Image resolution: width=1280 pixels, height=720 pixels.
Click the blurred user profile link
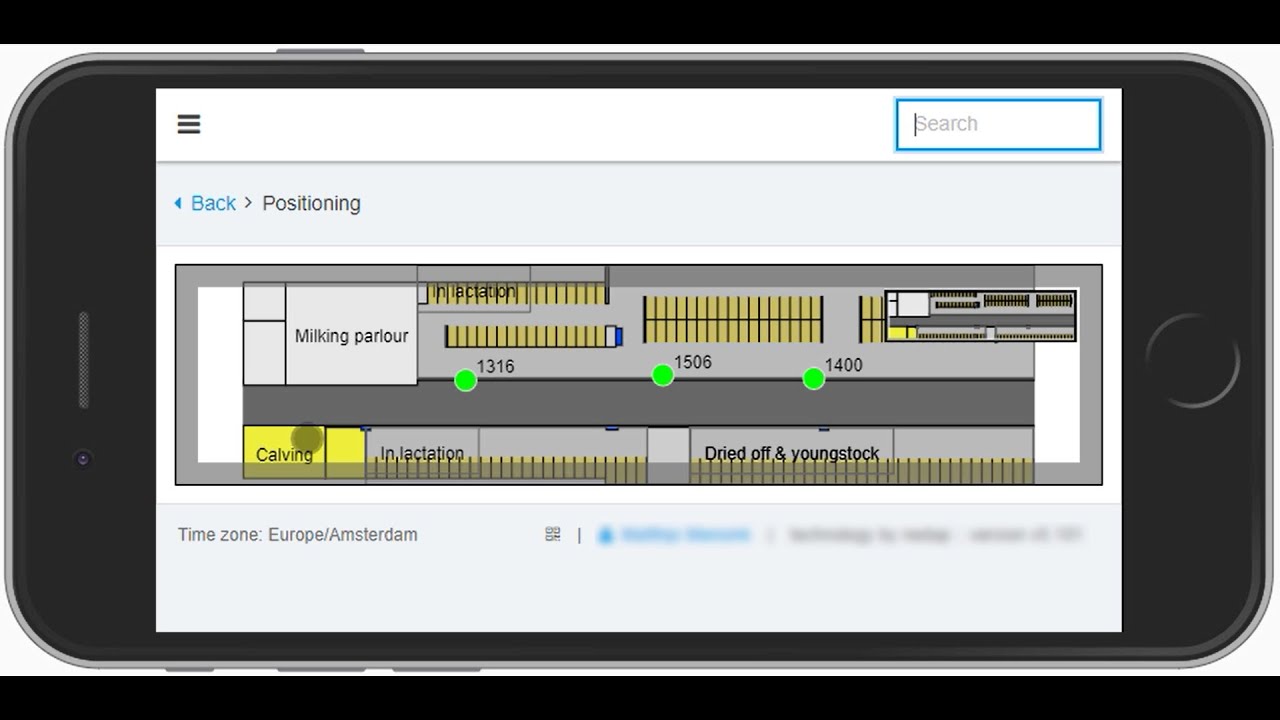pos(674,535)
